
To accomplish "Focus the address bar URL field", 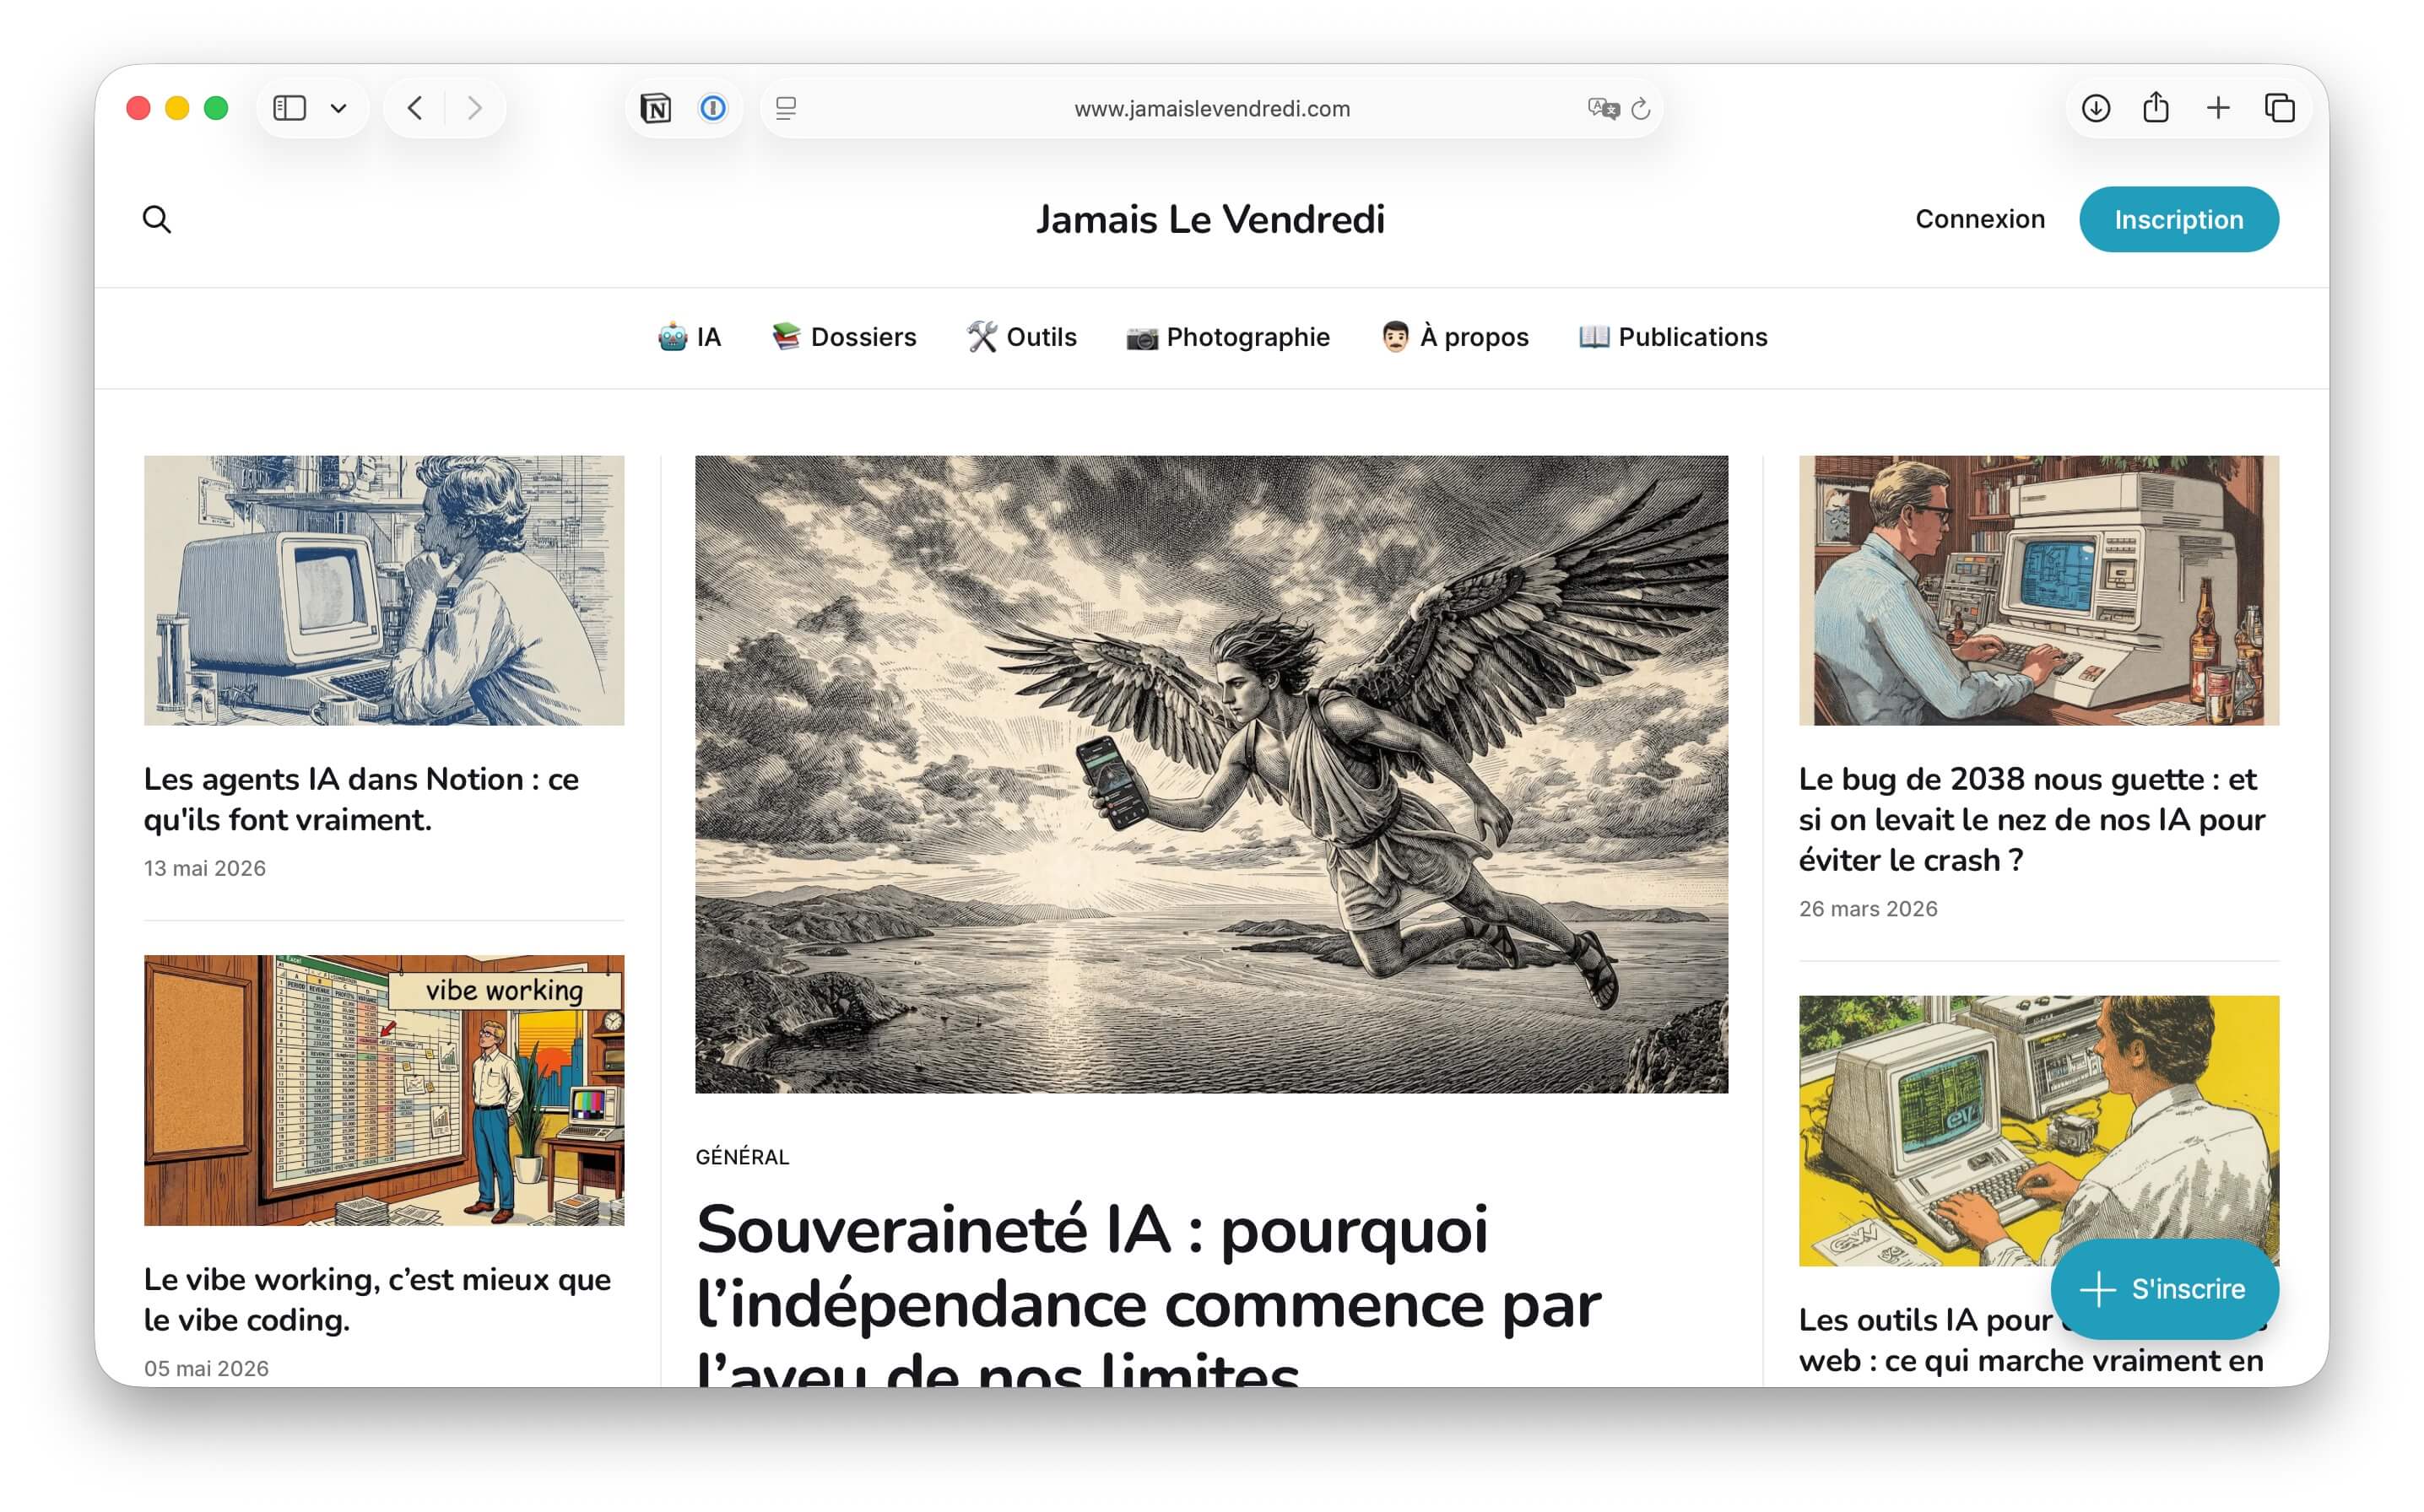I will [x=1212, y=108].
